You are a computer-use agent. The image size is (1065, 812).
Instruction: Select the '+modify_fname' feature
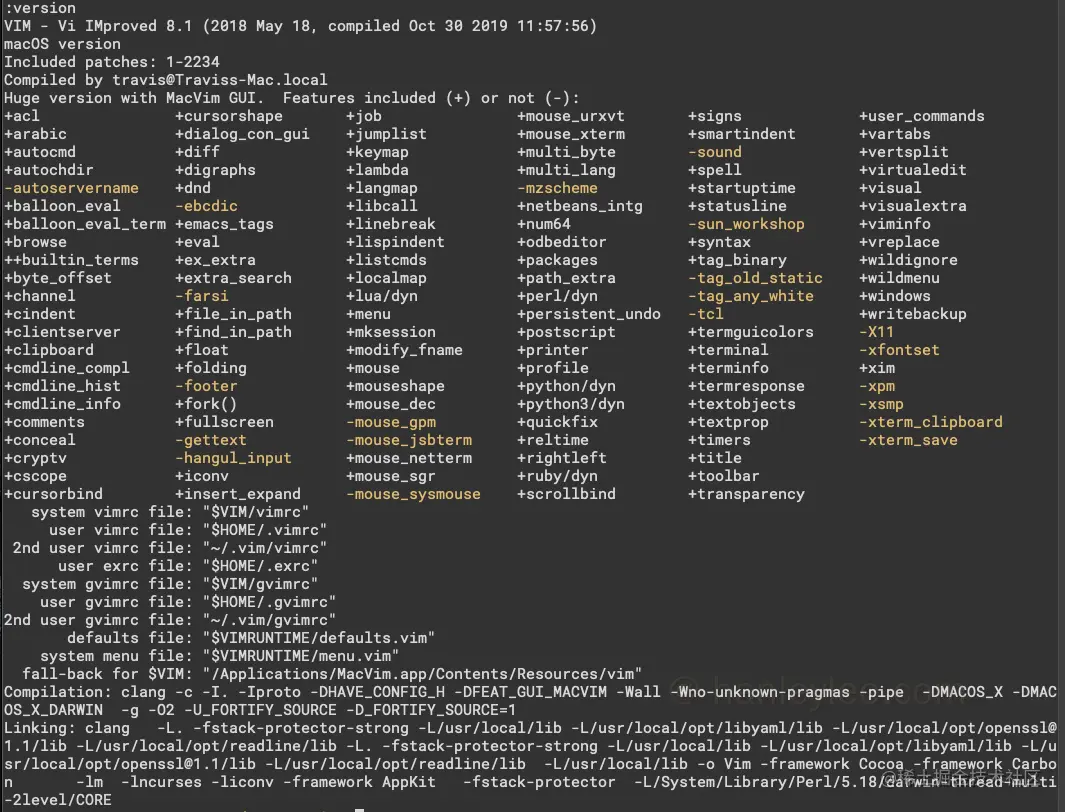(x=405, y=350)
